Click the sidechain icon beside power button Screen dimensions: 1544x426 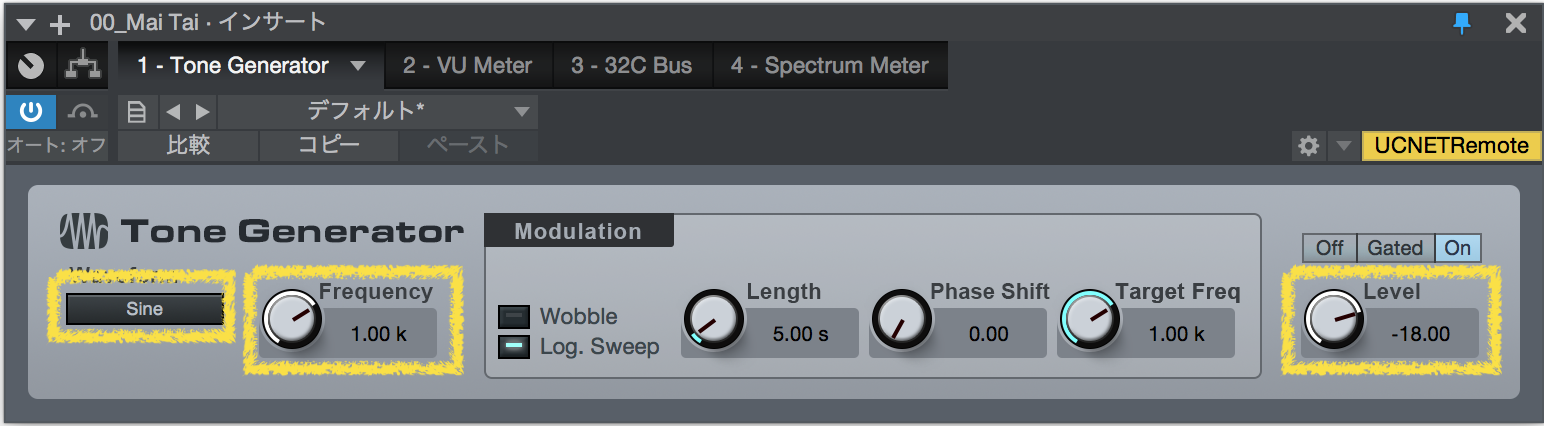(x=82, y=111)
